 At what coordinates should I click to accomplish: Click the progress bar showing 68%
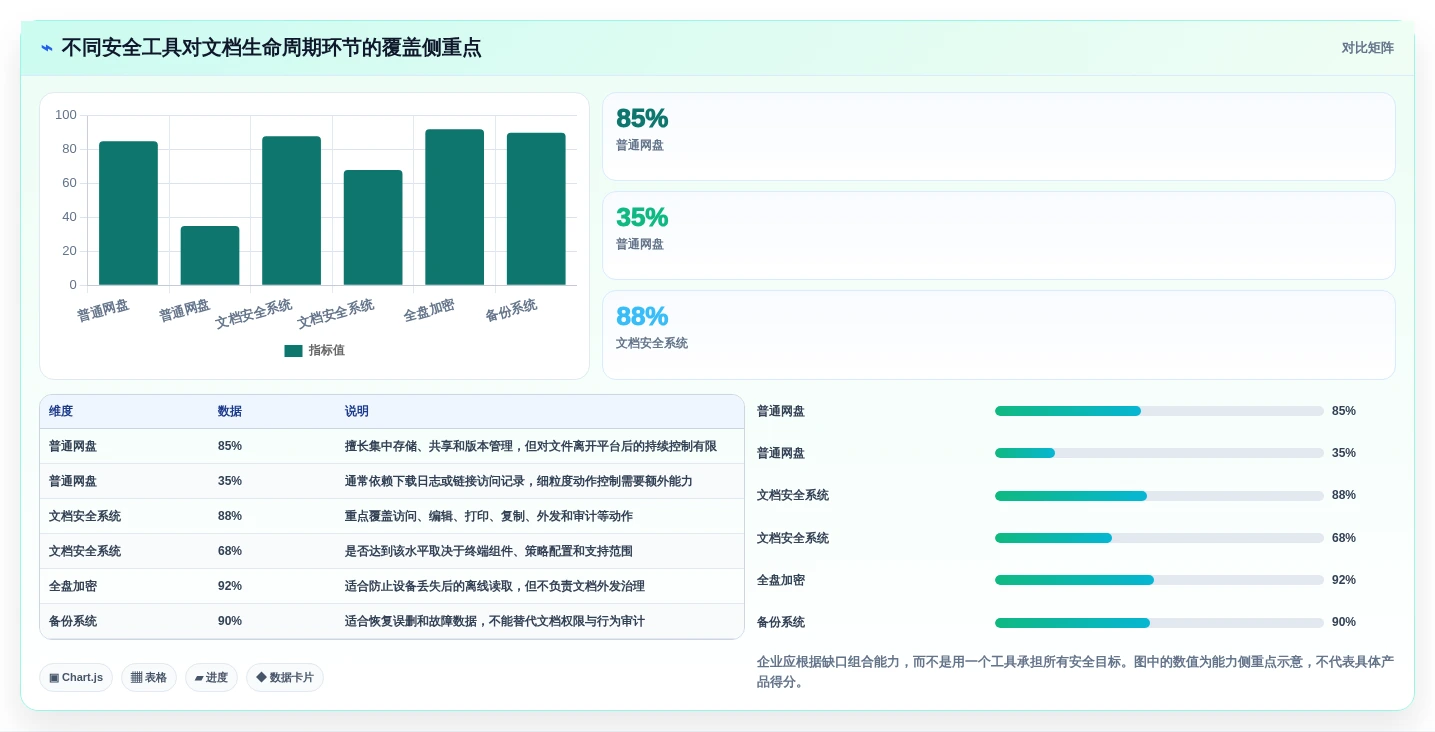pos(1159,538)
